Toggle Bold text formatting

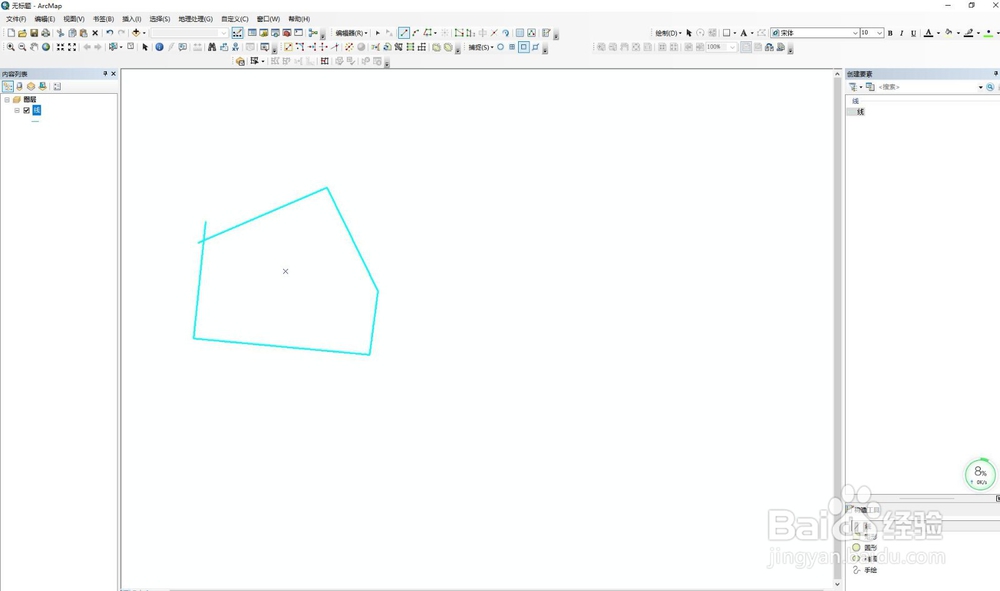pos(891,31)
